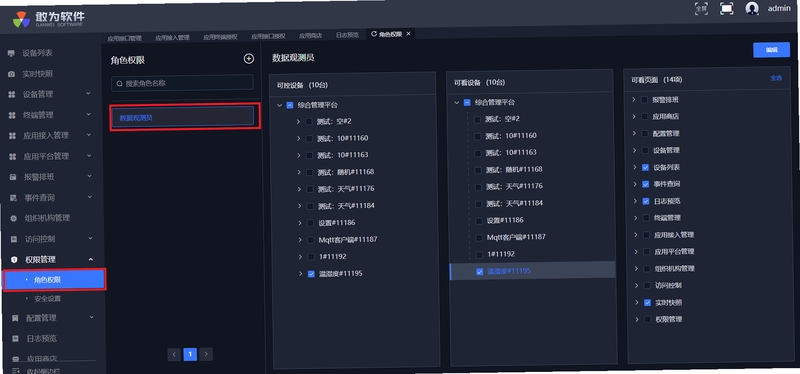Click the 收起侧边栏 label at the bottom
The image size is (800, 374).
[43, 371]
